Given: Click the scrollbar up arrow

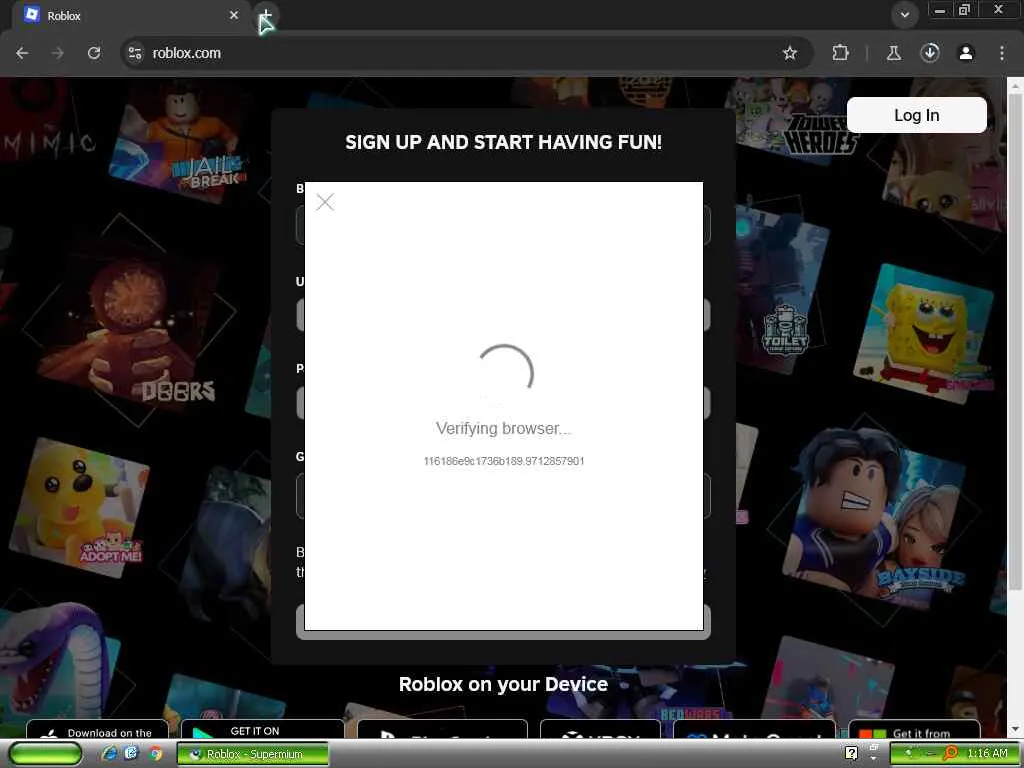Looking at the screenshot, I should click(x=1016, y=85).
